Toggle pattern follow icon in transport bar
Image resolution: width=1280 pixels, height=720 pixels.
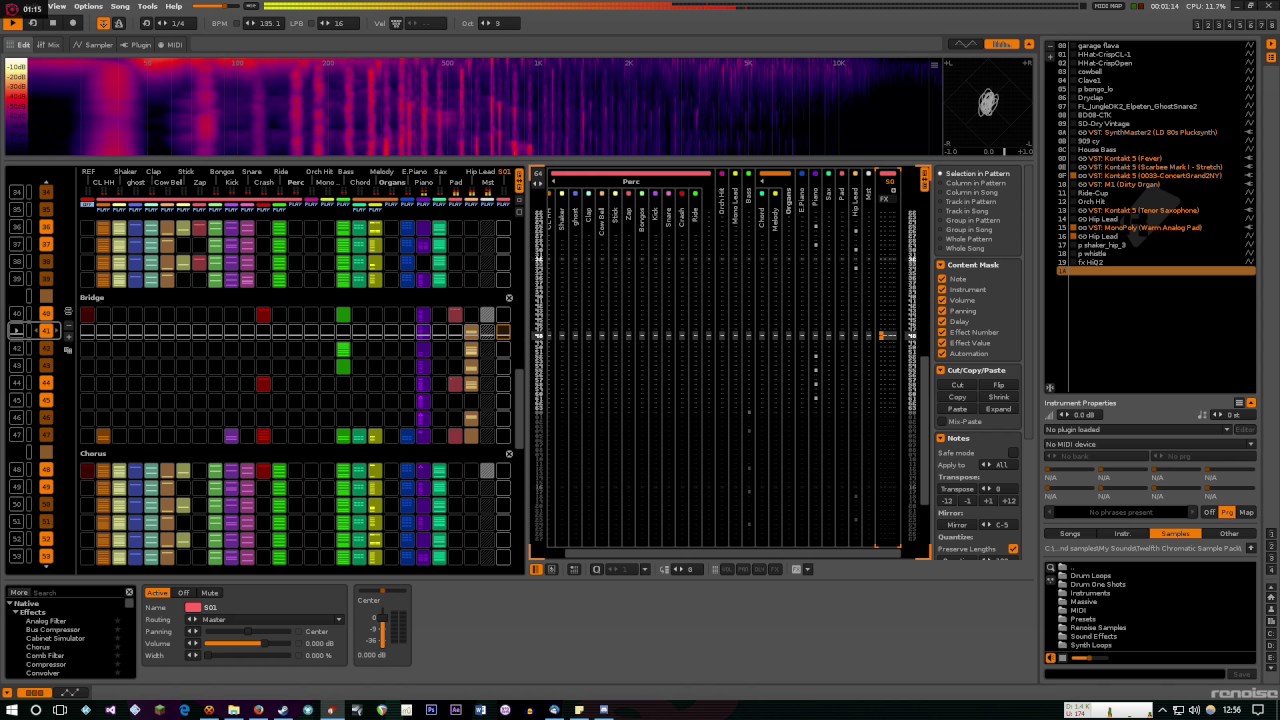tap(103, 23)
